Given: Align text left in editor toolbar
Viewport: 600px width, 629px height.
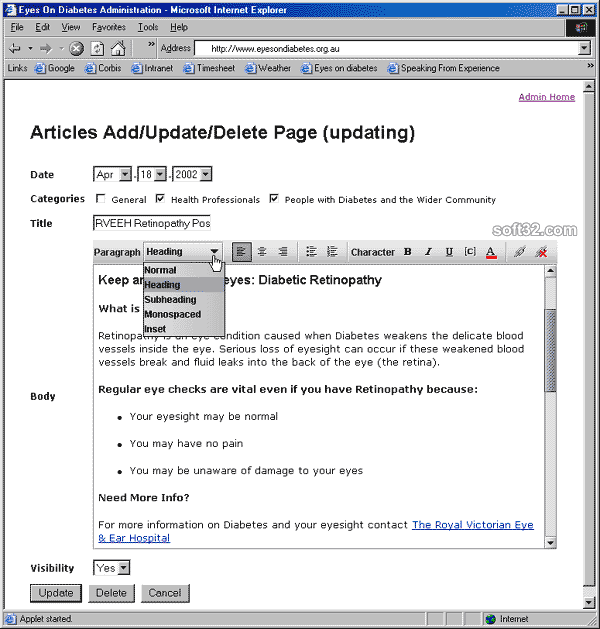Looking at the screenshot, I should pos(242,252).
